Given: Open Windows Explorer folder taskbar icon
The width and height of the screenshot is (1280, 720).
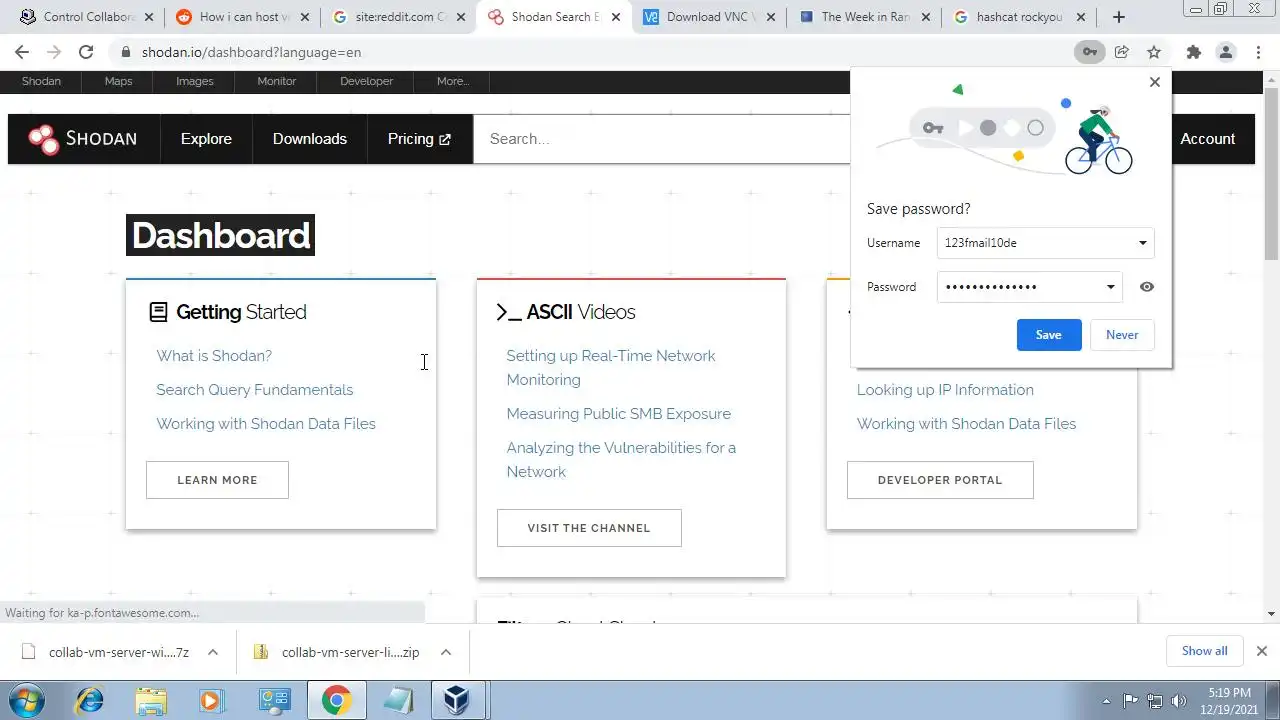Looking at the screenshot, I should (151, 700).
